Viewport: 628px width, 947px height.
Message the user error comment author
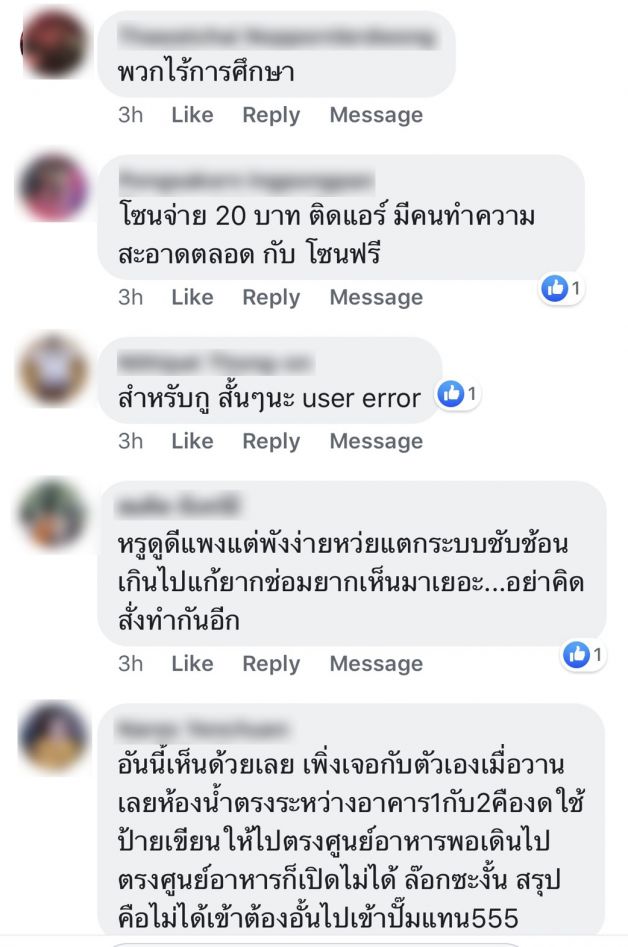[376, 441]
